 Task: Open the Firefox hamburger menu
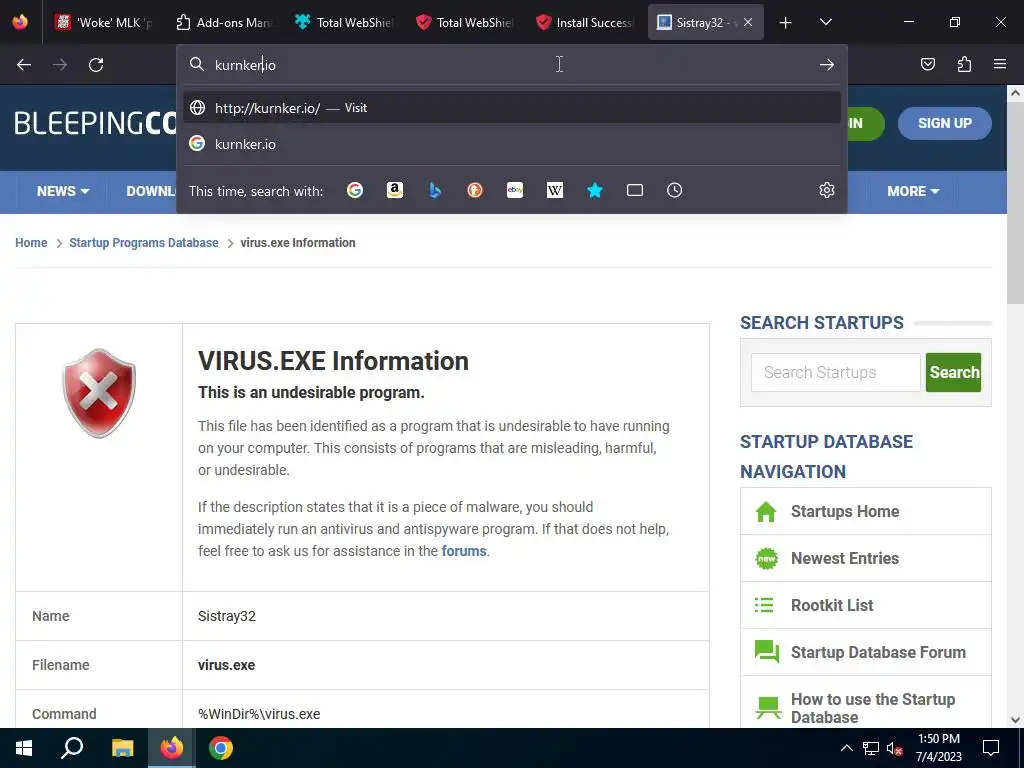tap(1000, 64)
